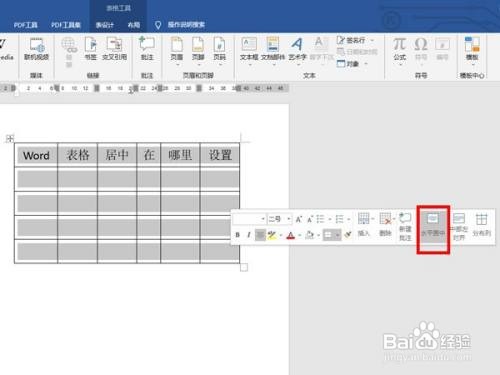Screen dimensions: 500x375
Task: Click the table cell containing 设置
Action: [220, 155]
